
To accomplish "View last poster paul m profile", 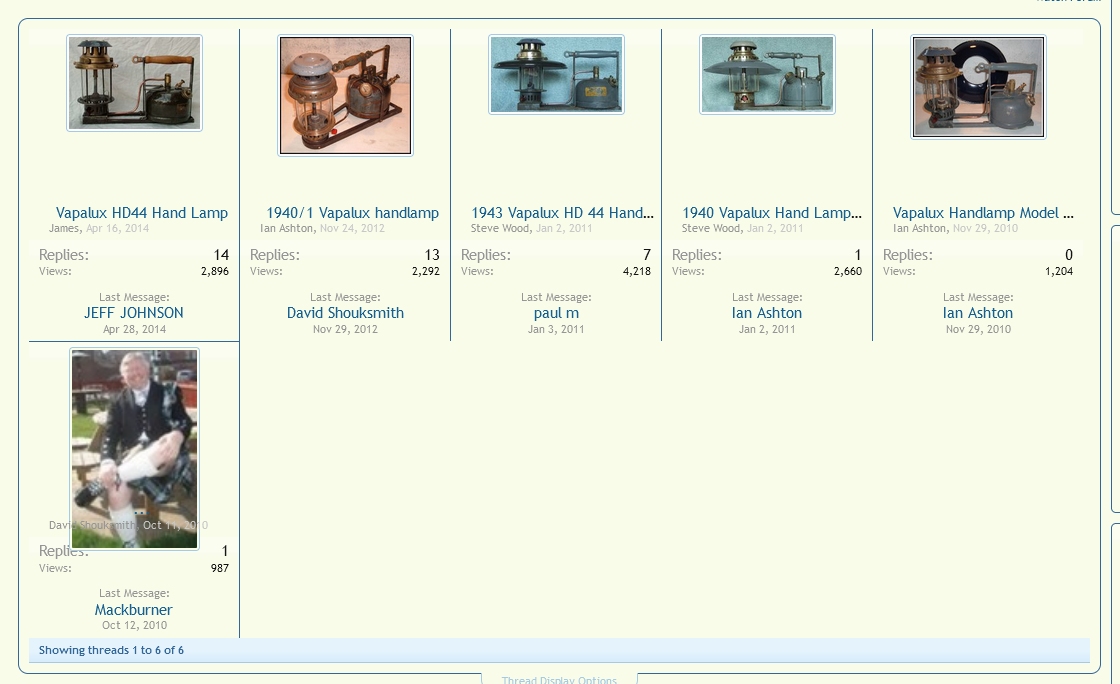I will 556,313.
